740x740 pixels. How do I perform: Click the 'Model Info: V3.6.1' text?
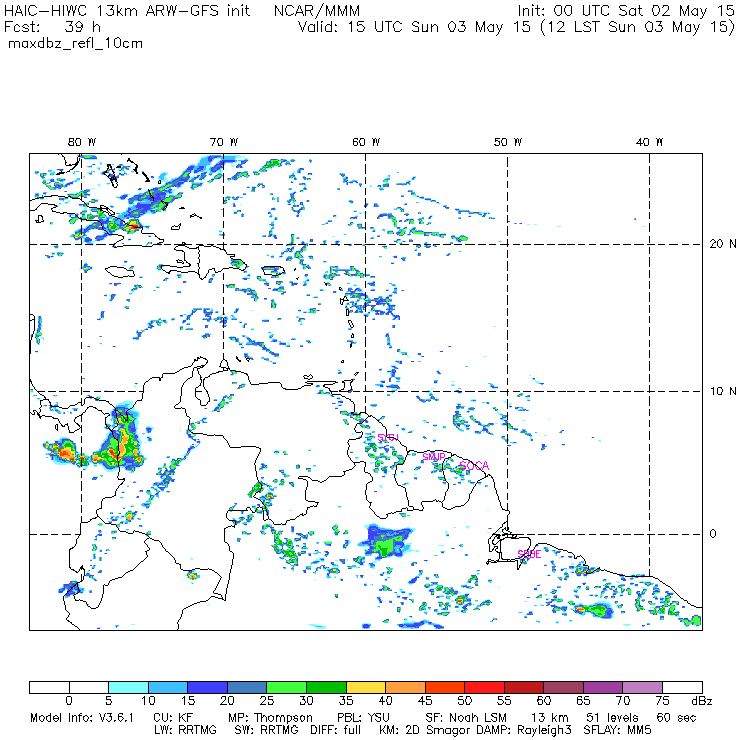tap(82, 718)
